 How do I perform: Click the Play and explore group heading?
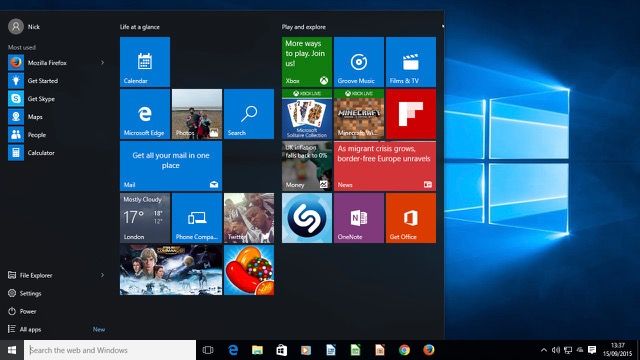pos(304,27)
